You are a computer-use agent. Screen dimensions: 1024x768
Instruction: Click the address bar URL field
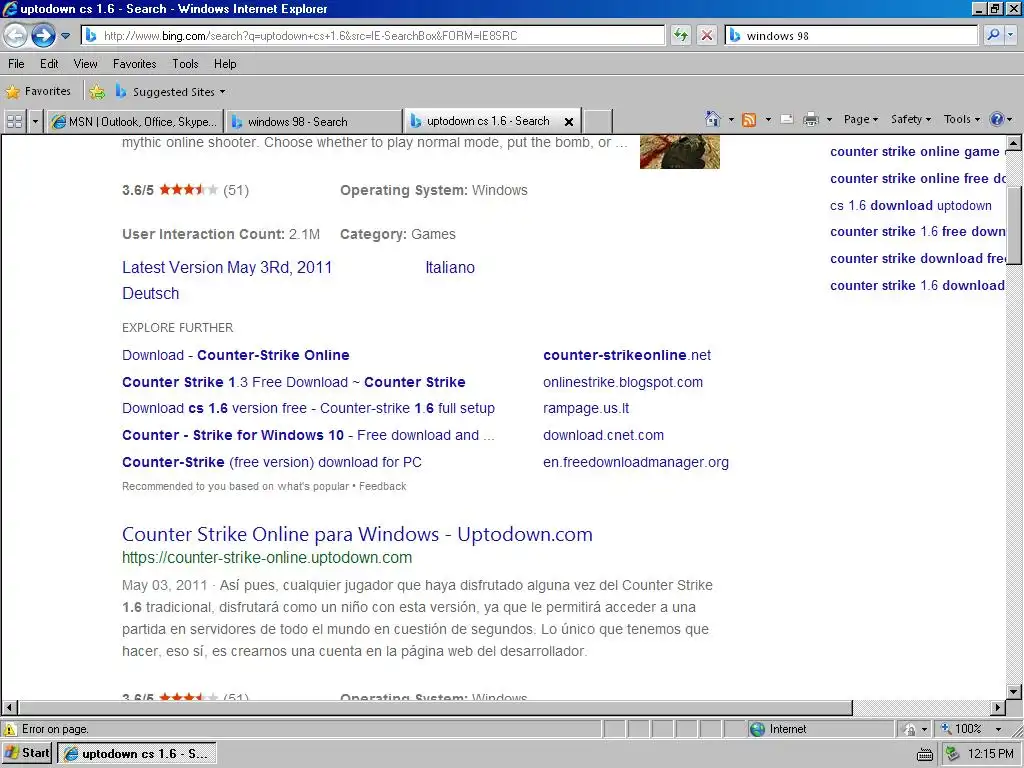[373, 36]
